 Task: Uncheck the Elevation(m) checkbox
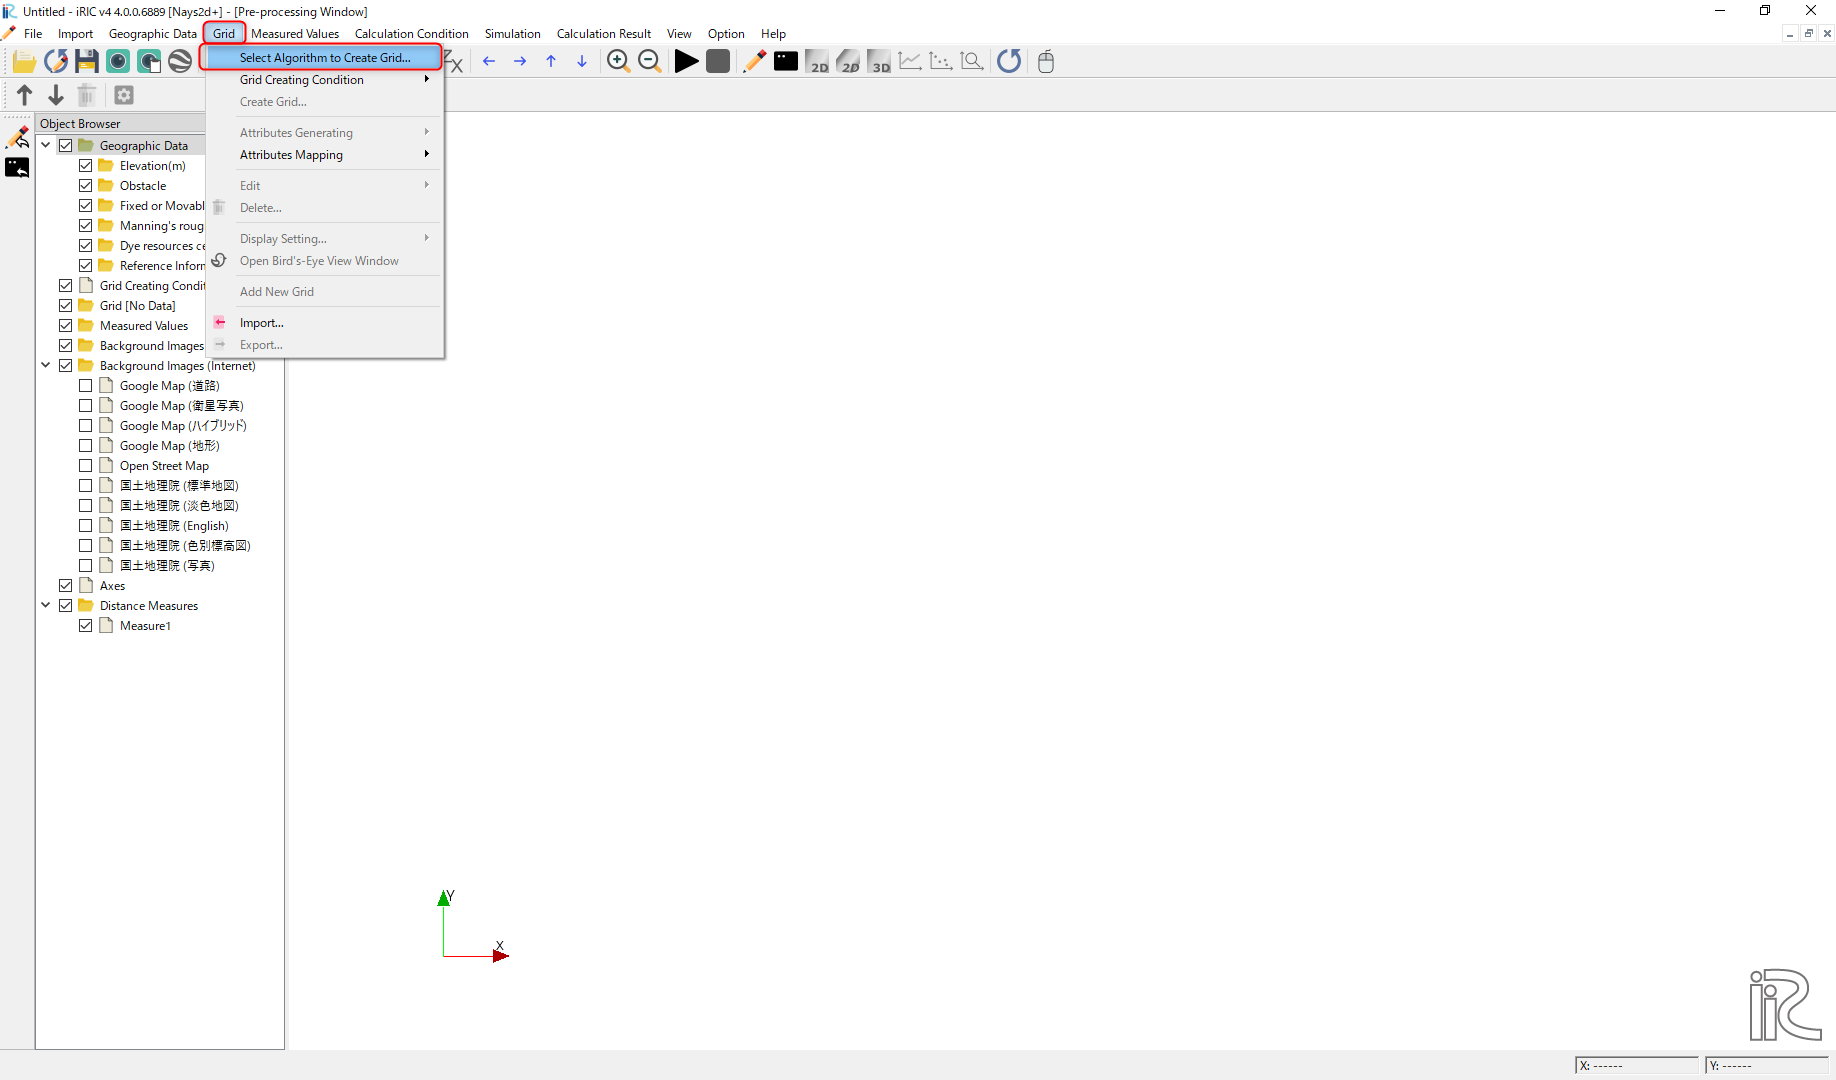pyautogui.click(x=86, y=166)
